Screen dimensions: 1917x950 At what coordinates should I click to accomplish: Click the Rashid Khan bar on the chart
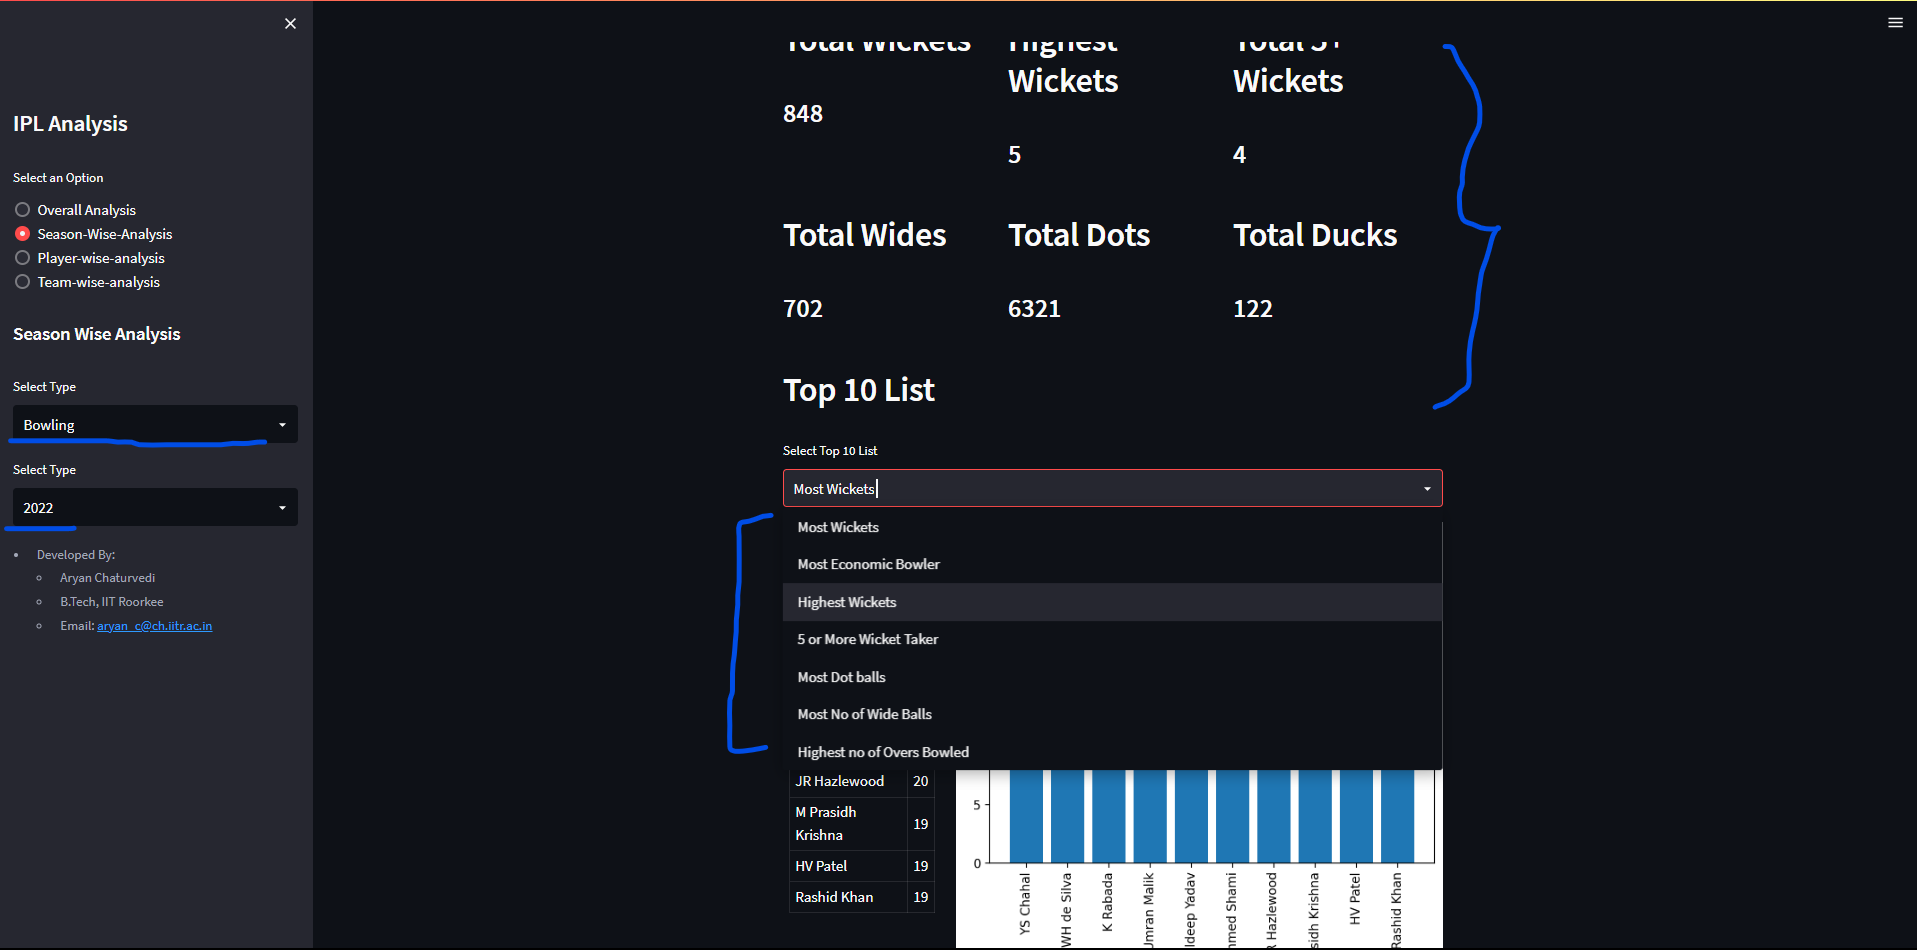1396,815
